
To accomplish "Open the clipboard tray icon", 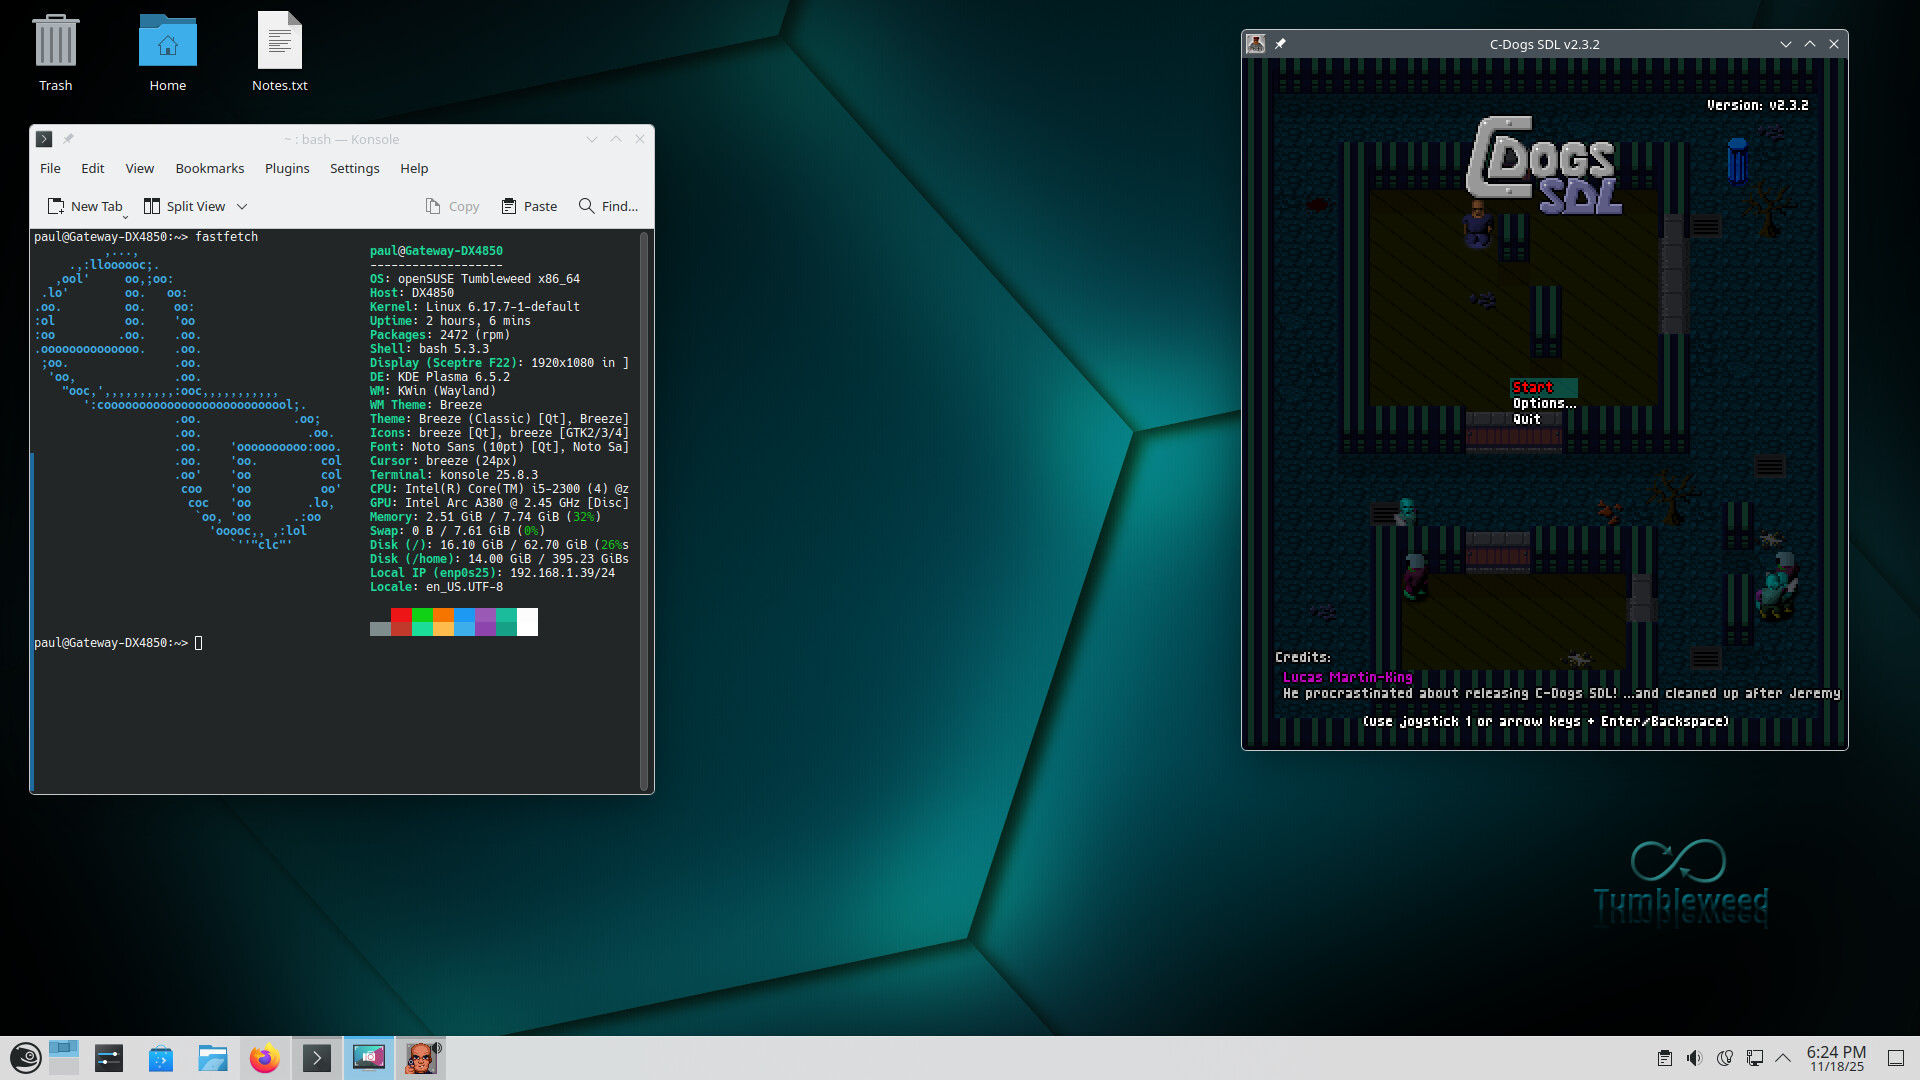I will point(1664,1058).
